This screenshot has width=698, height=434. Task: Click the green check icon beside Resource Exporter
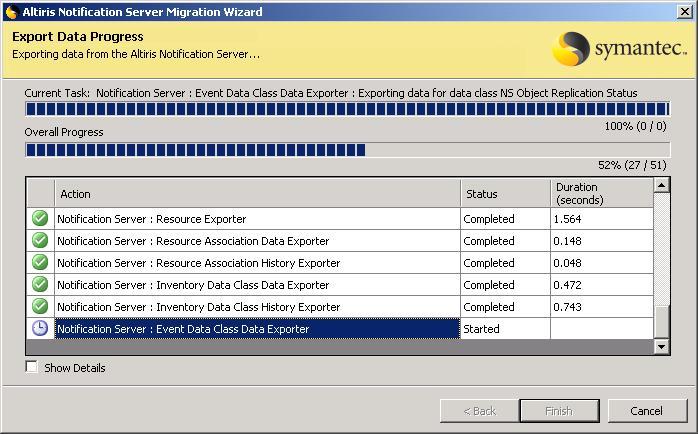point(40,219)
